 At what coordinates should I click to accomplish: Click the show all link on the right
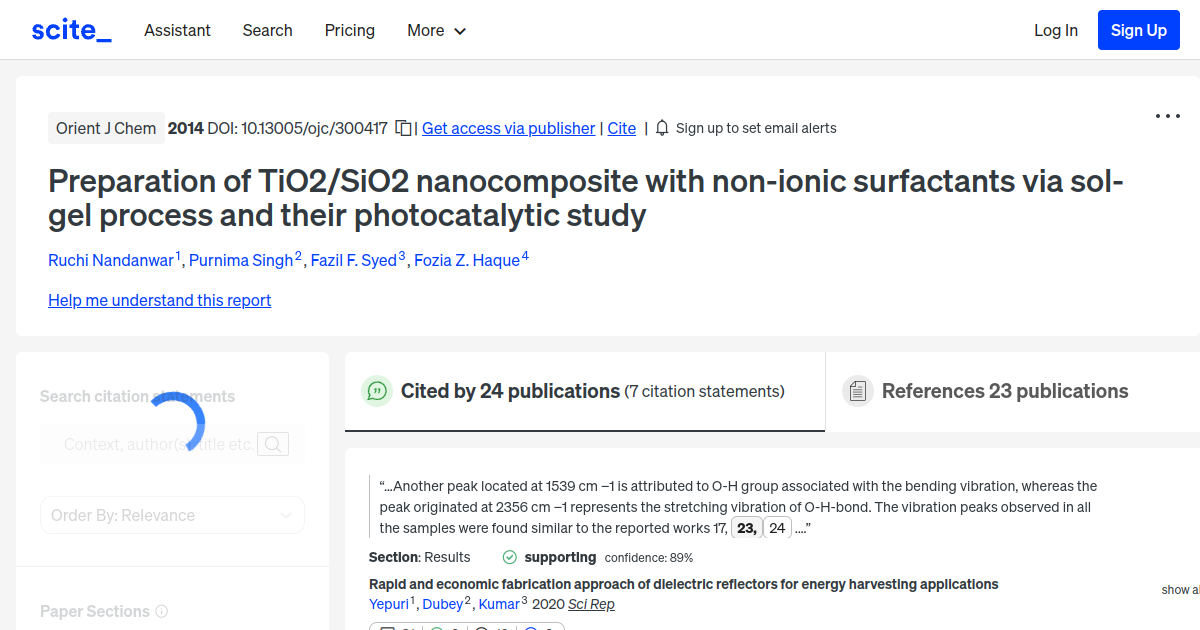pos(1181,590)
